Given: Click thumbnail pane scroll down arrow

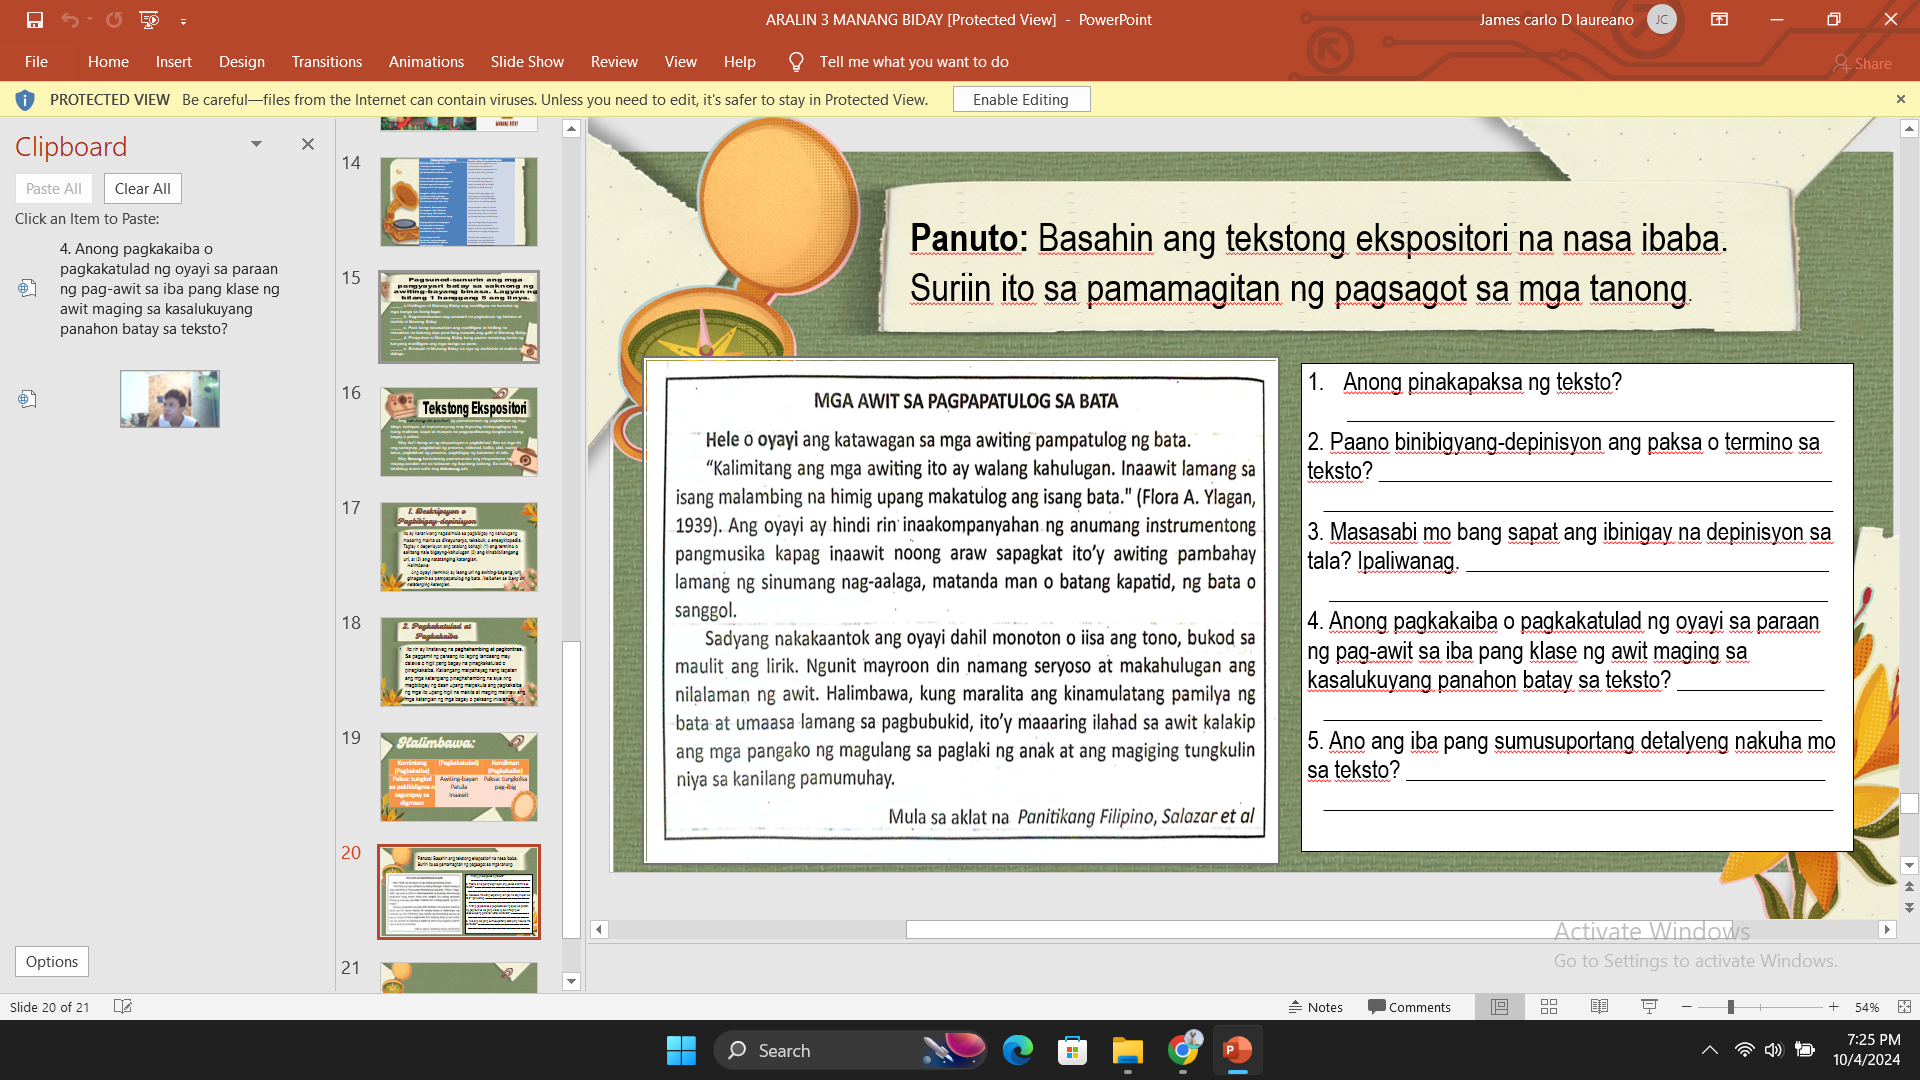Looking at the screenshot, I should pyautogui.click(x=571, y=981).
